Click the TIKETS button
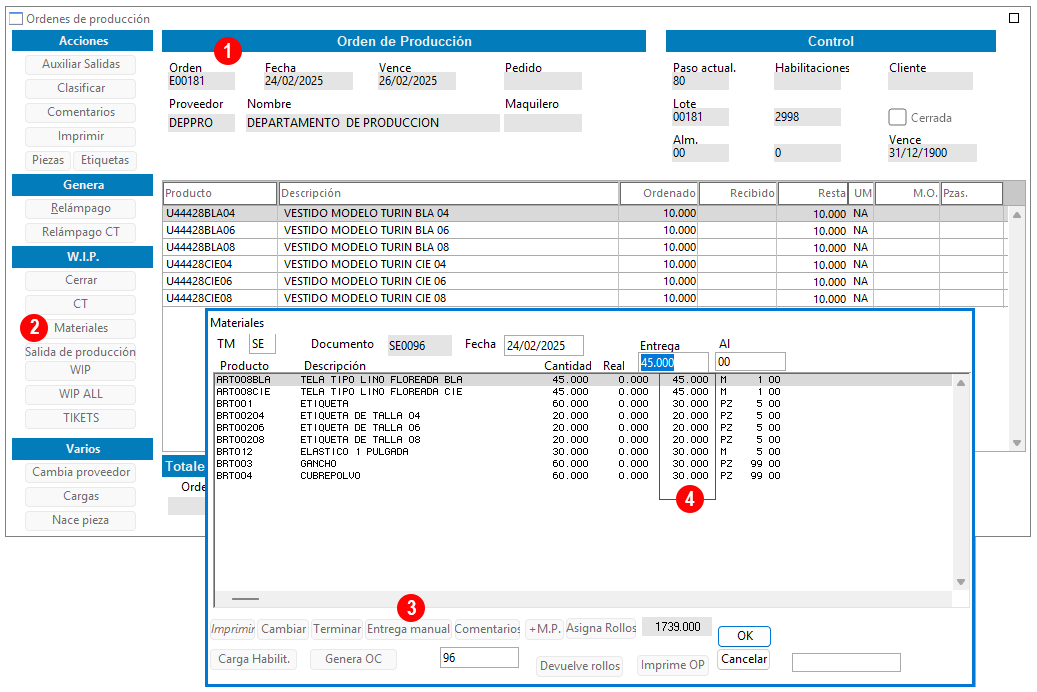Screen dimensions: 1037x692 81,418
